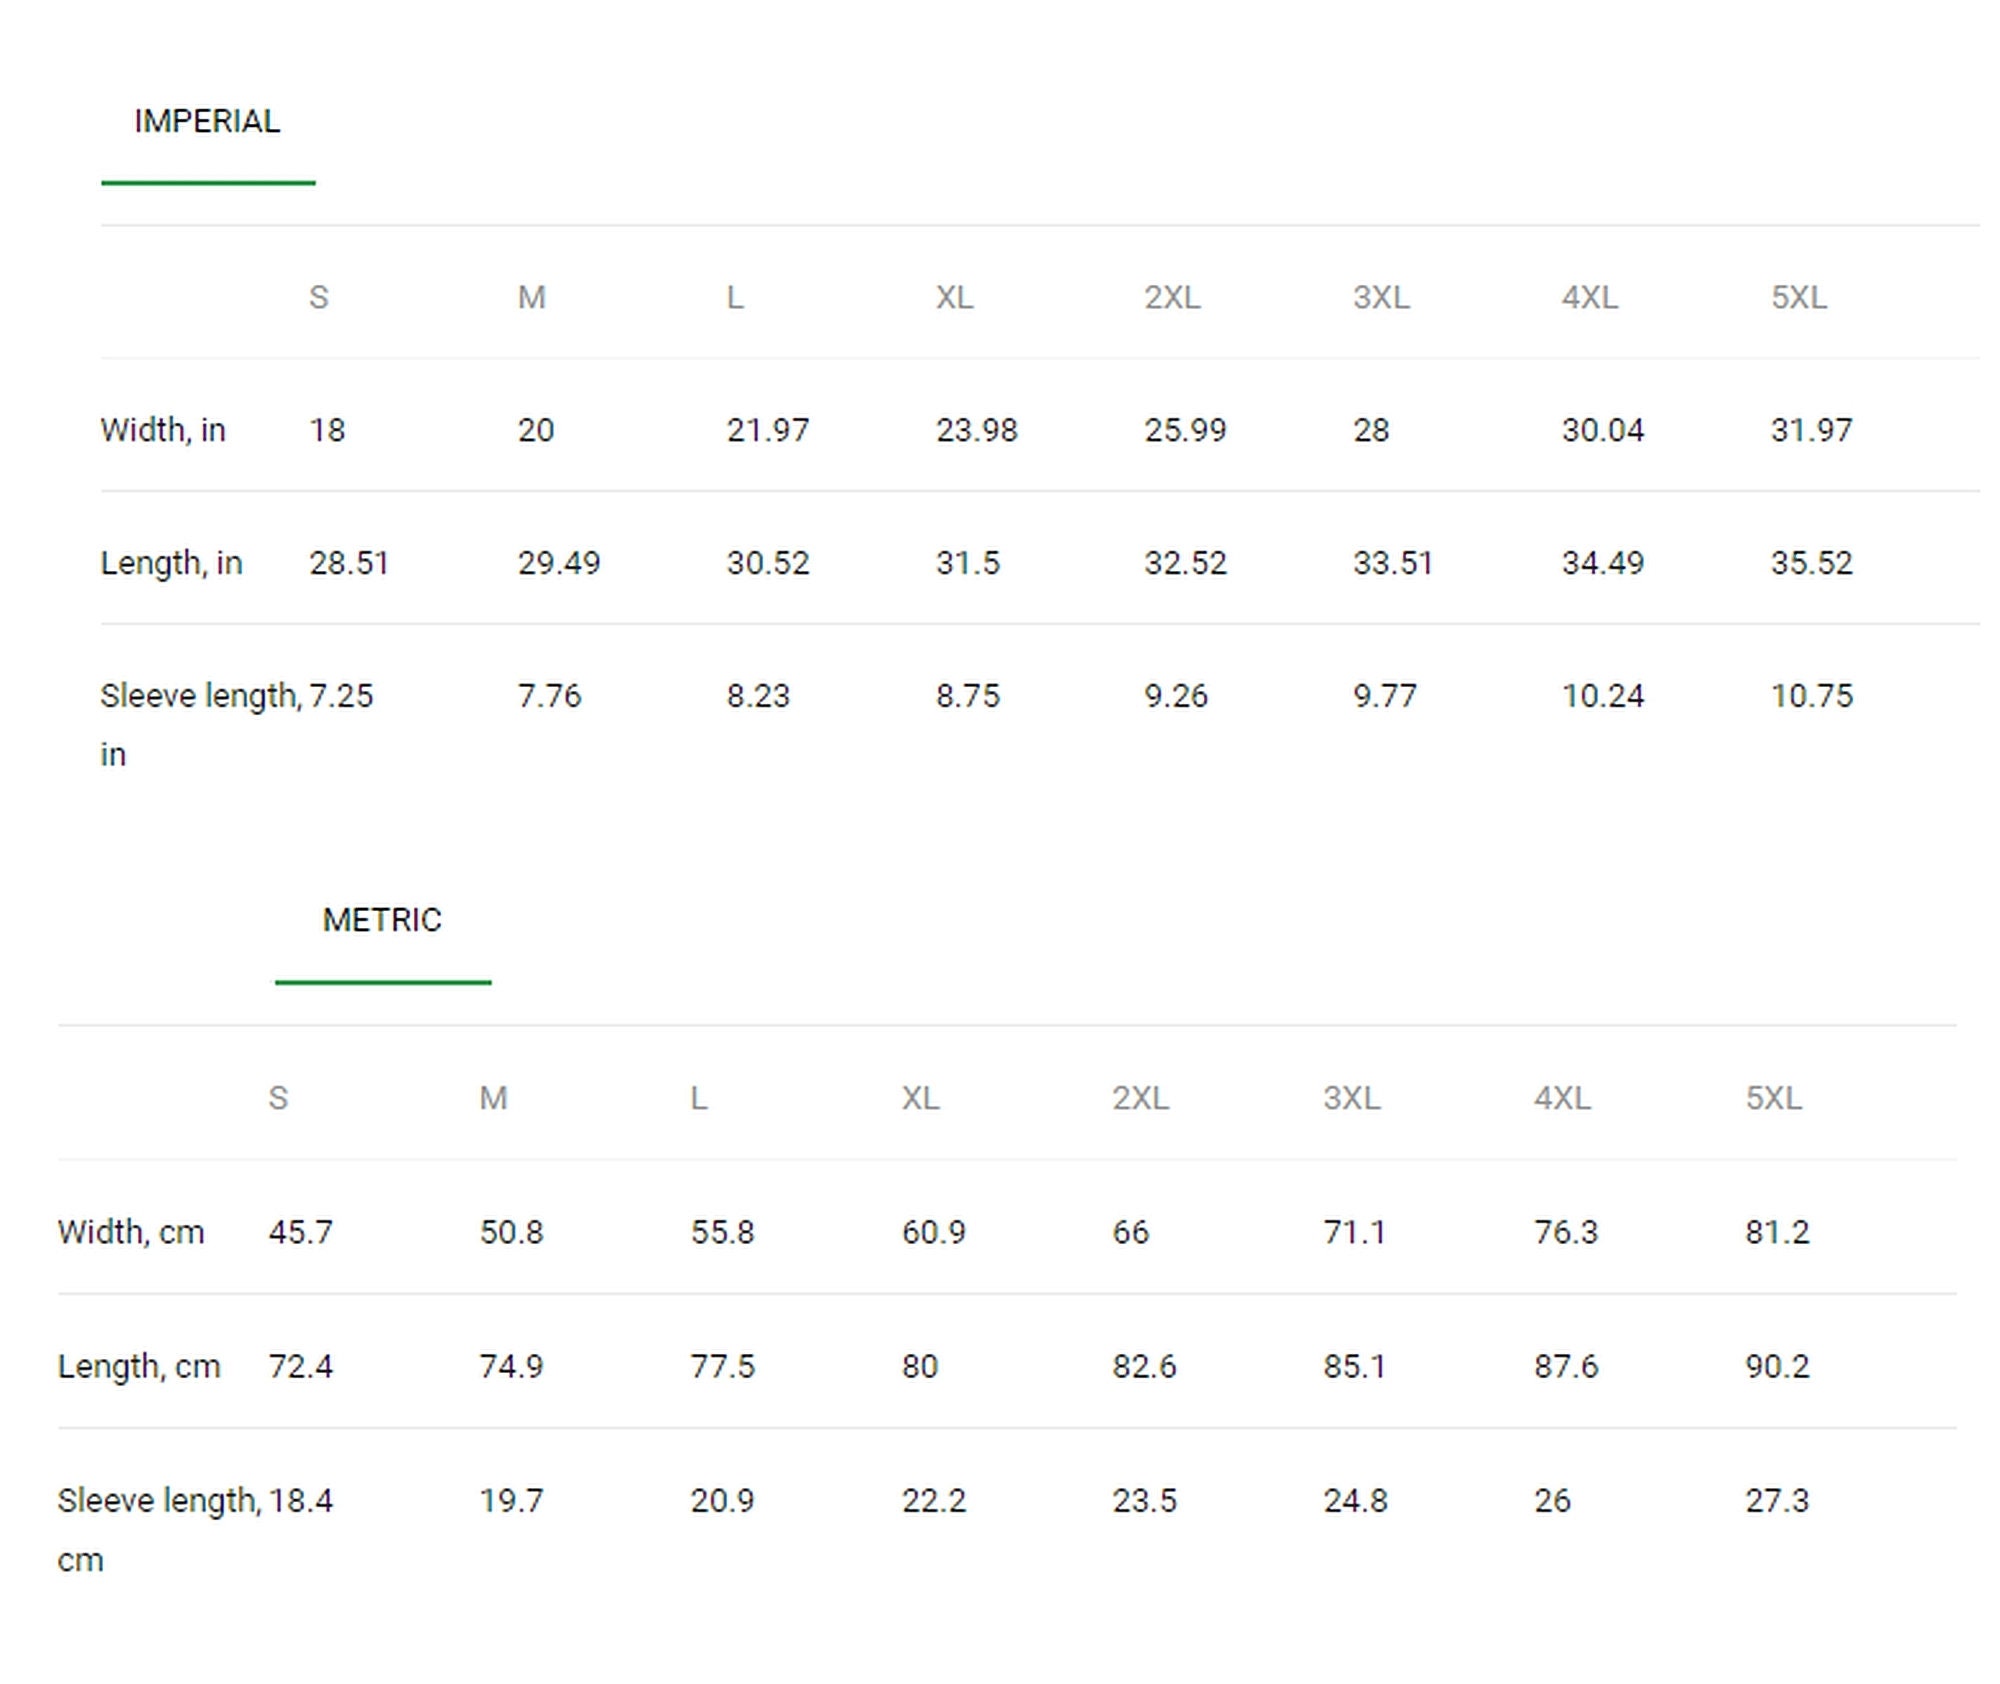Click the 45.7 width value

[301, 1232]
